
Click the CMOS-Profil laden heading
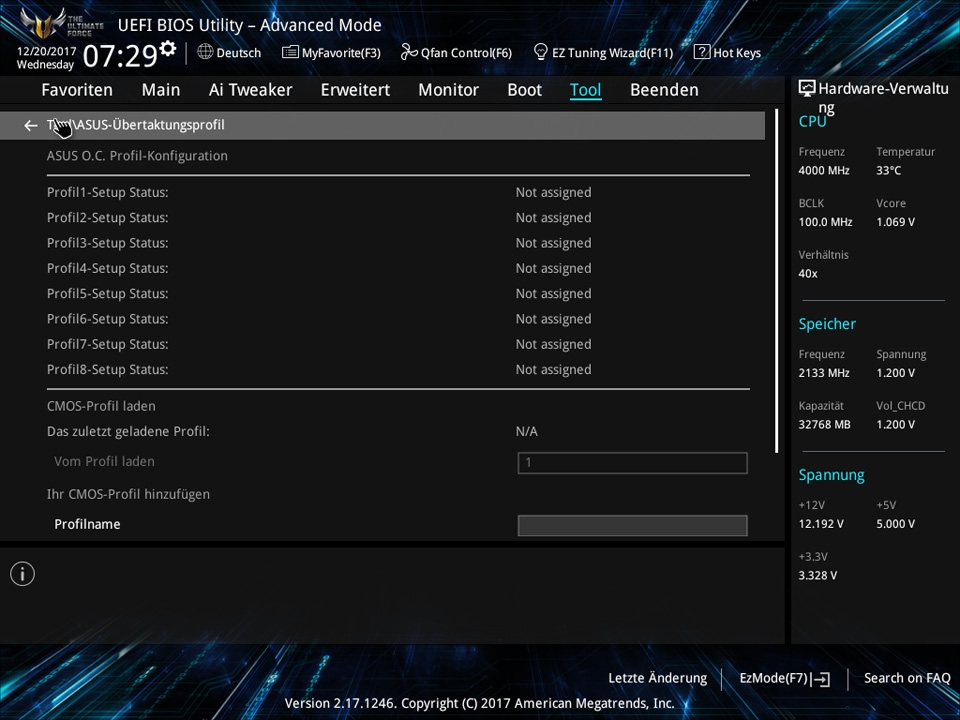[102, 407]
